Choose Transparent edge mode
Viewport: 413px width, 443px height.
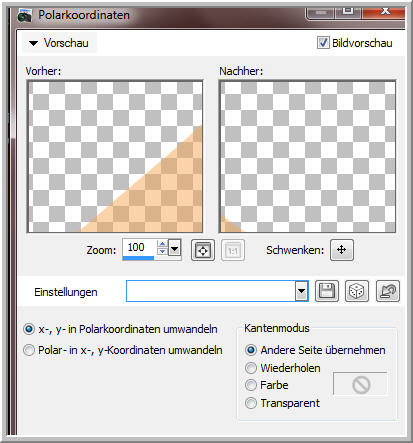coord(251,403)
